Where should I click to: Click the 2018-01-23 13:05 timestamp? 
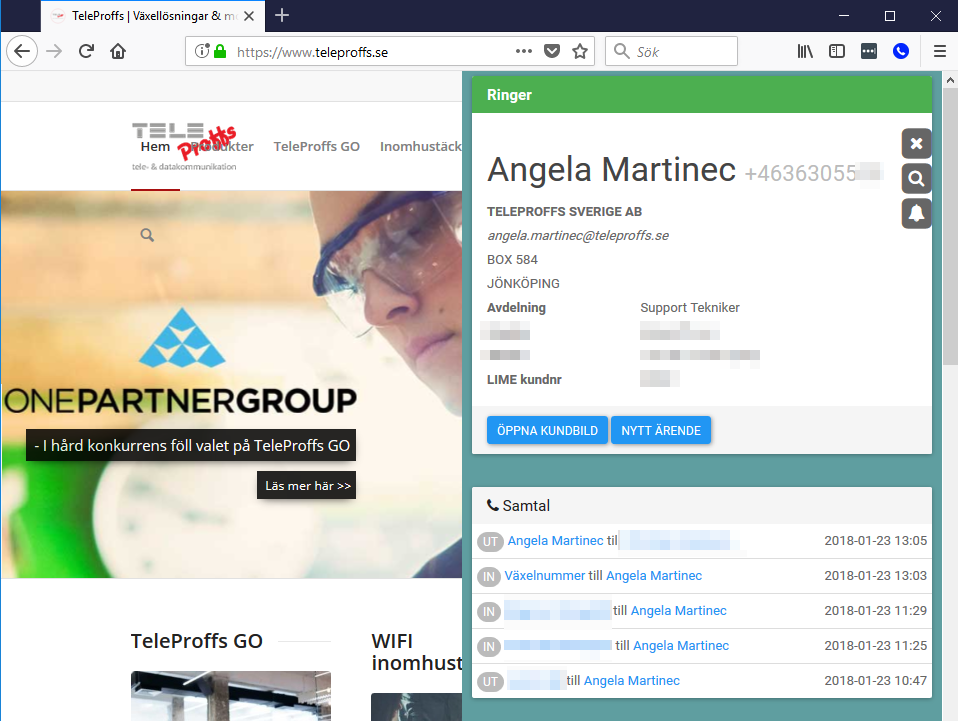[x=876, y=541]
